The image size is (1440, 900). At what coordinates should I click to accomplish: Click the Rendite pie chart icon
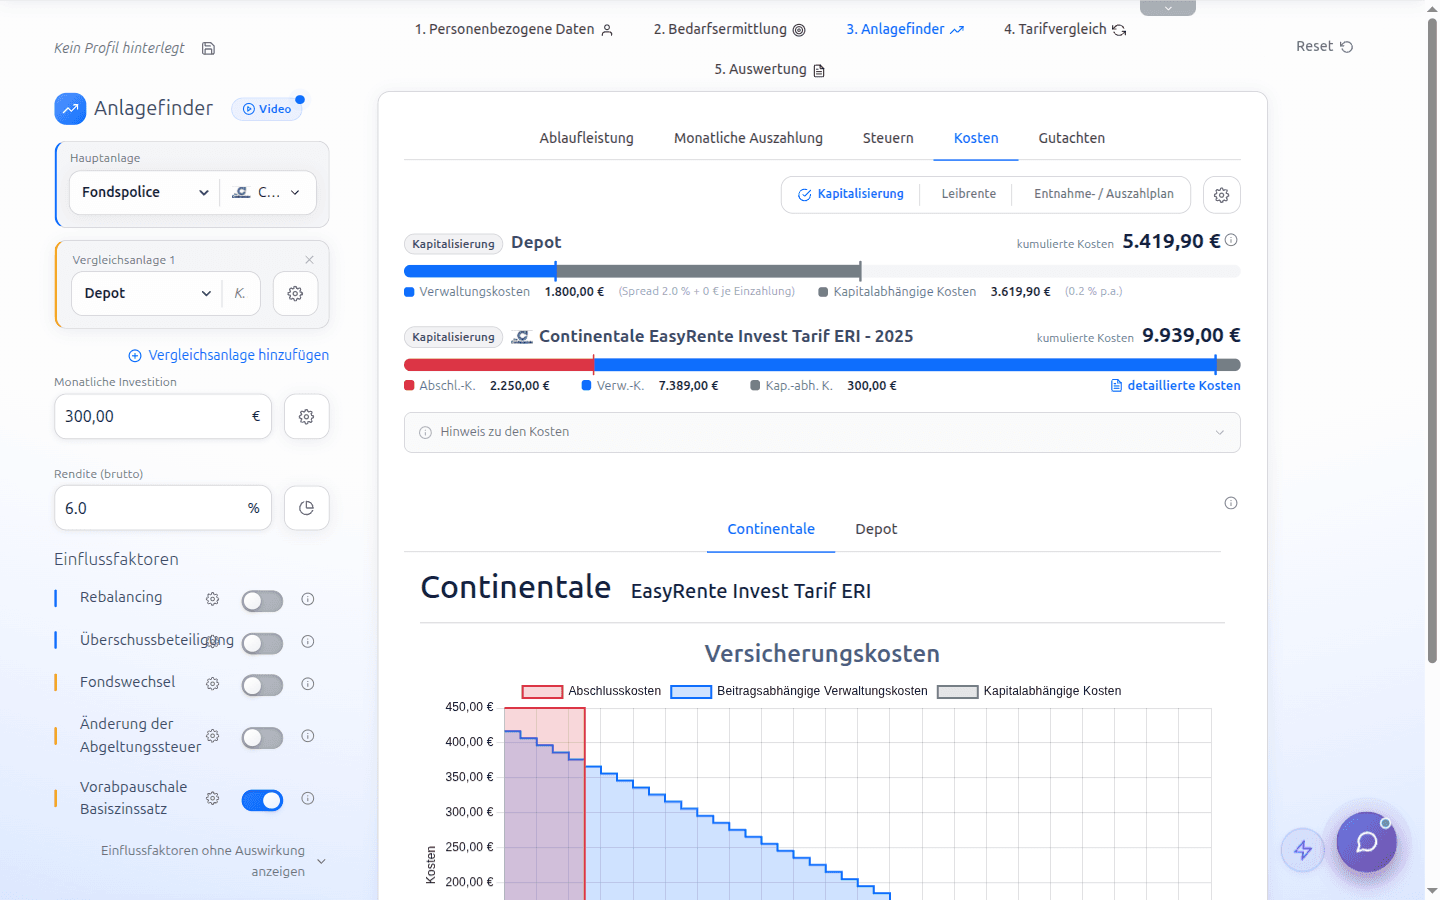[306, 508]
